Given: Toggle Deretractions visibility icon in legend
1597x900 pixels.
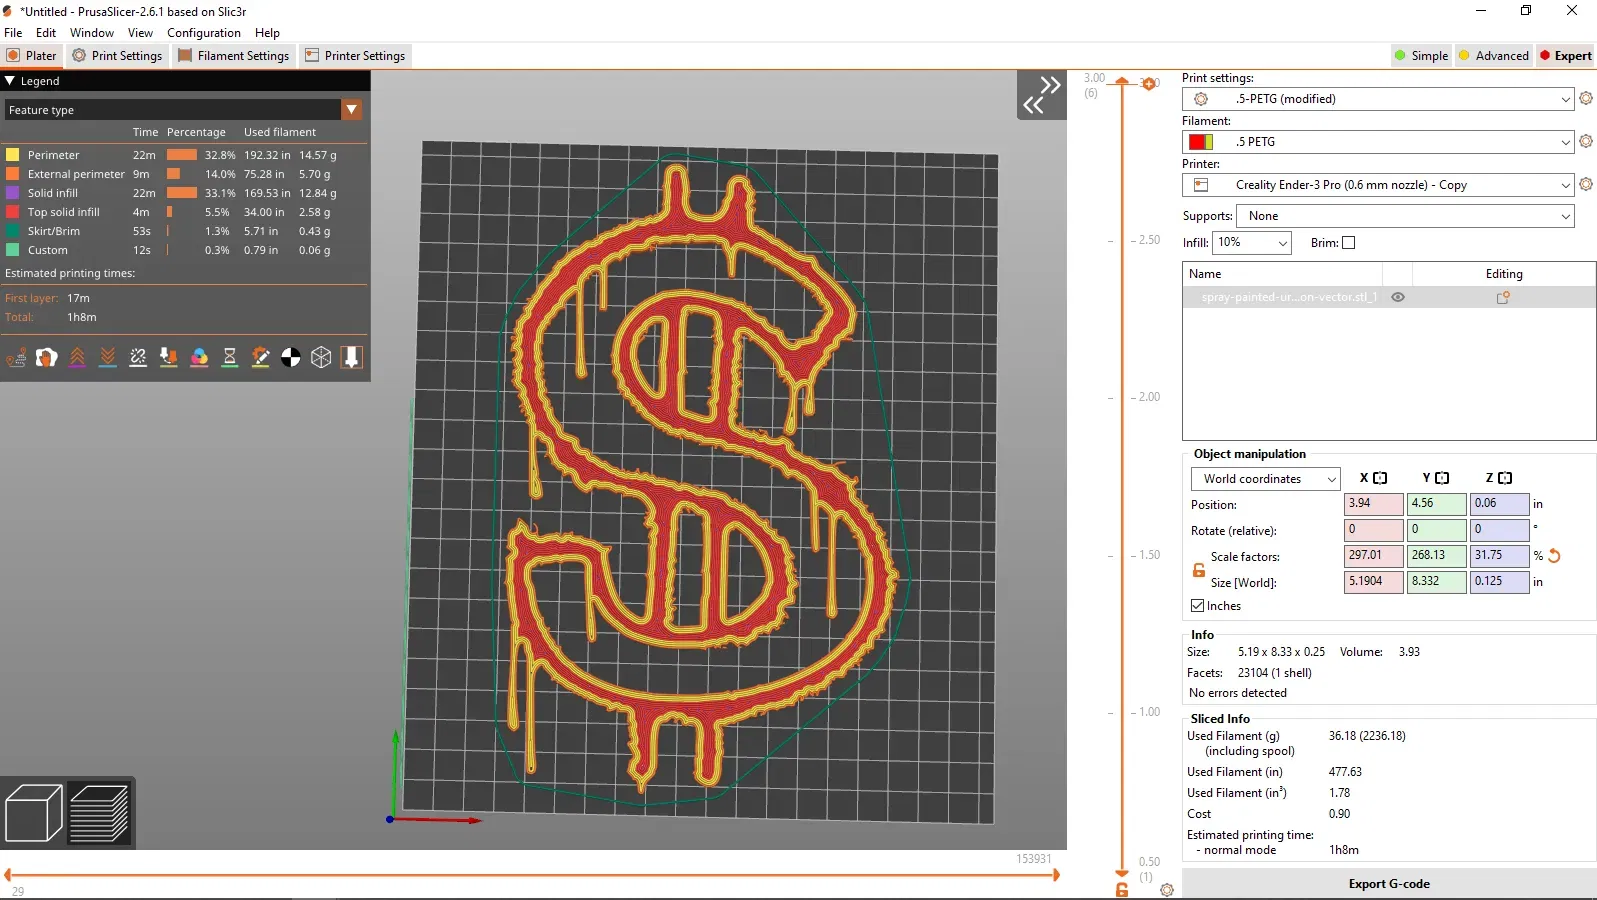Looking at the screenshot, I should 108,357.
